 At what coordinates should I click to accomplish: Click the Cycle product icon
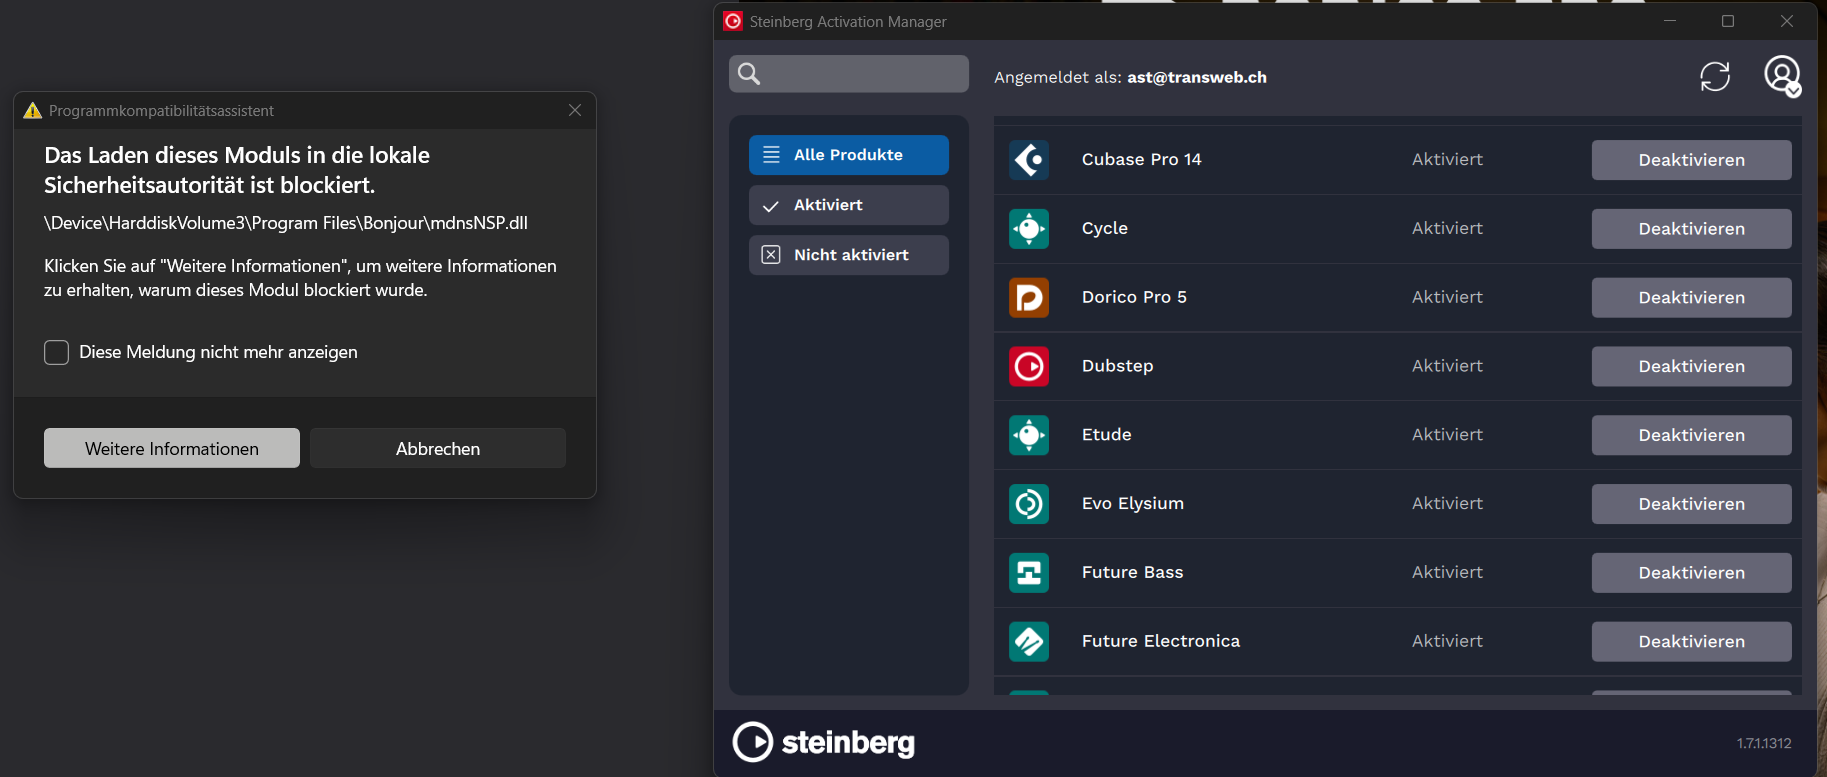pyautogui.click(x=1029, y=229)
